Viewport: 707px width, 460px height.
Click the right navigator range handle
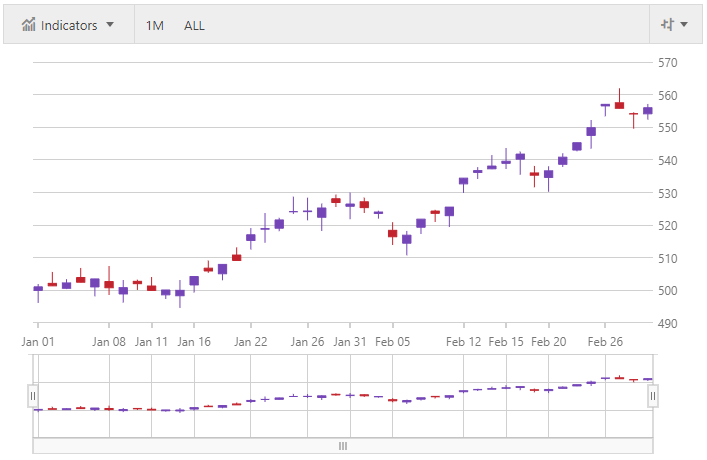tap(653, 397)
